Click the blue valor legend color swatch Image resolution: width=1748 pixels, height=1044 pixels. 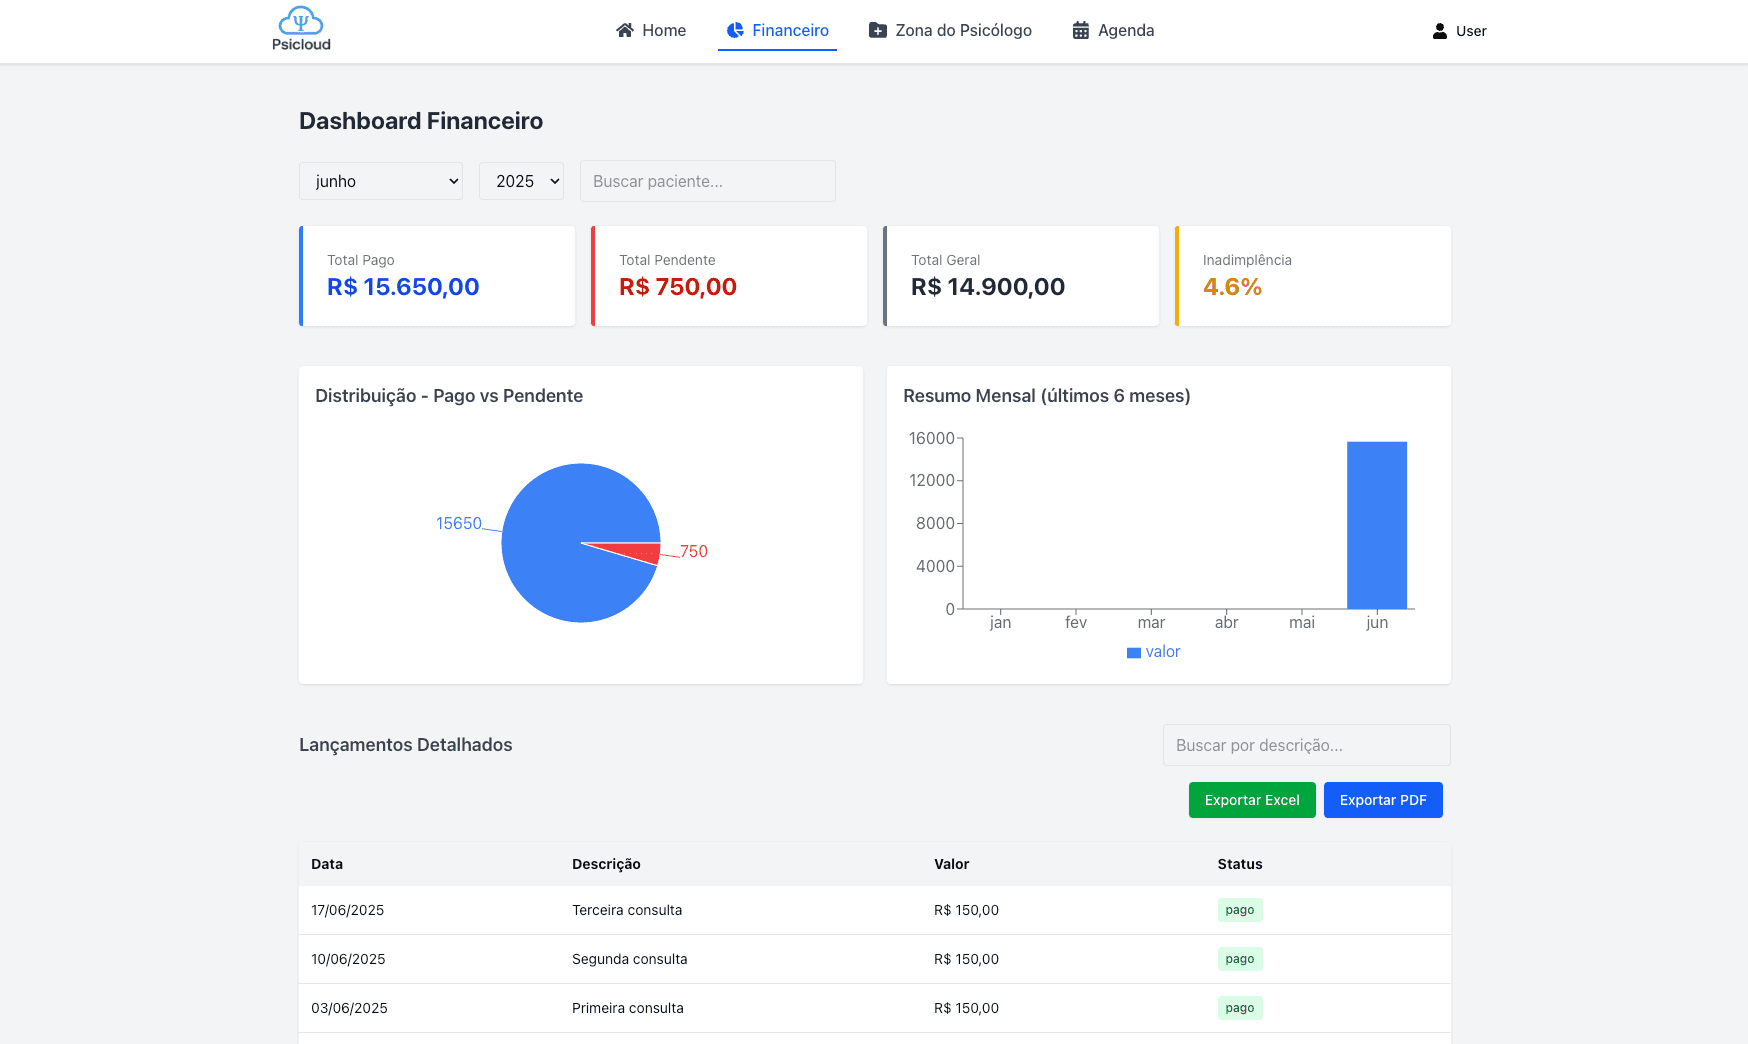(x=1133, y=651)
